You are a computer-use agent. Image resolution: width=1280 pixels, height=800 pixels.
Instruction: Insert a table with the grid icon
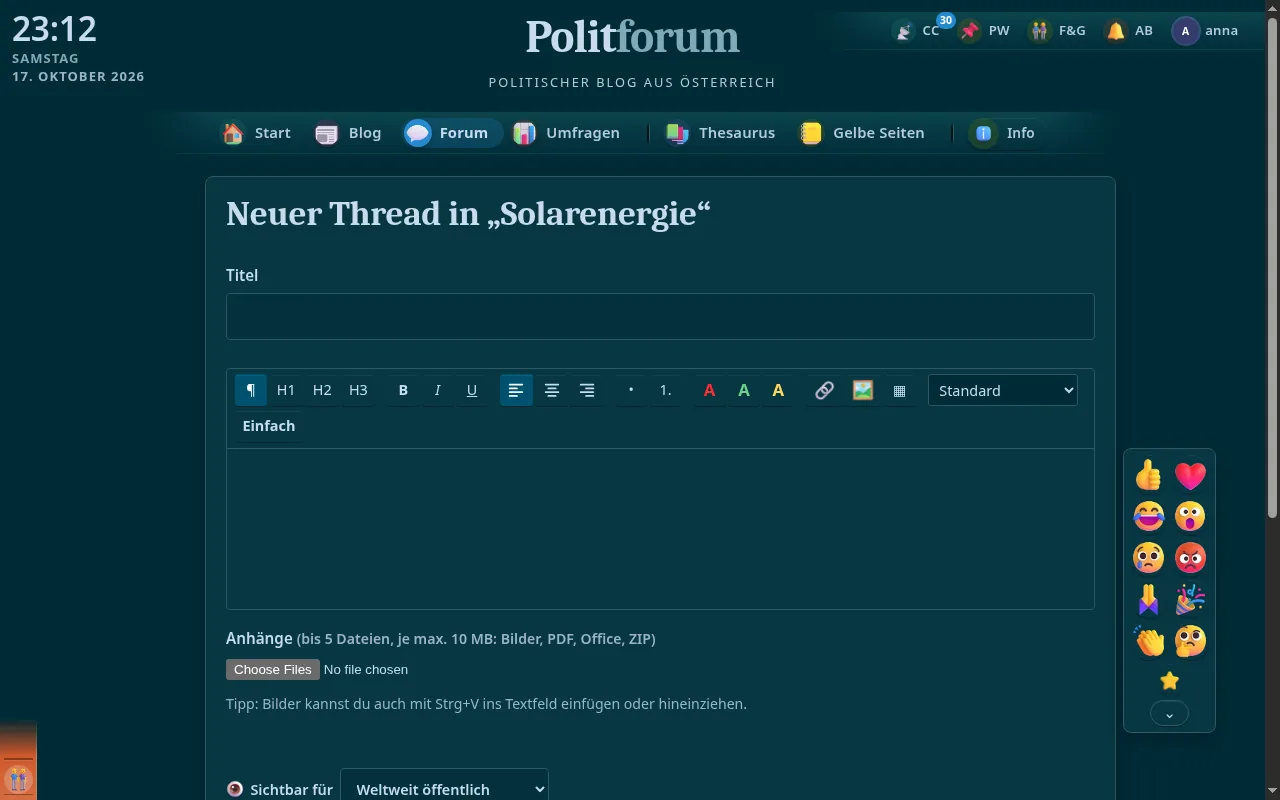pos(899,390)
